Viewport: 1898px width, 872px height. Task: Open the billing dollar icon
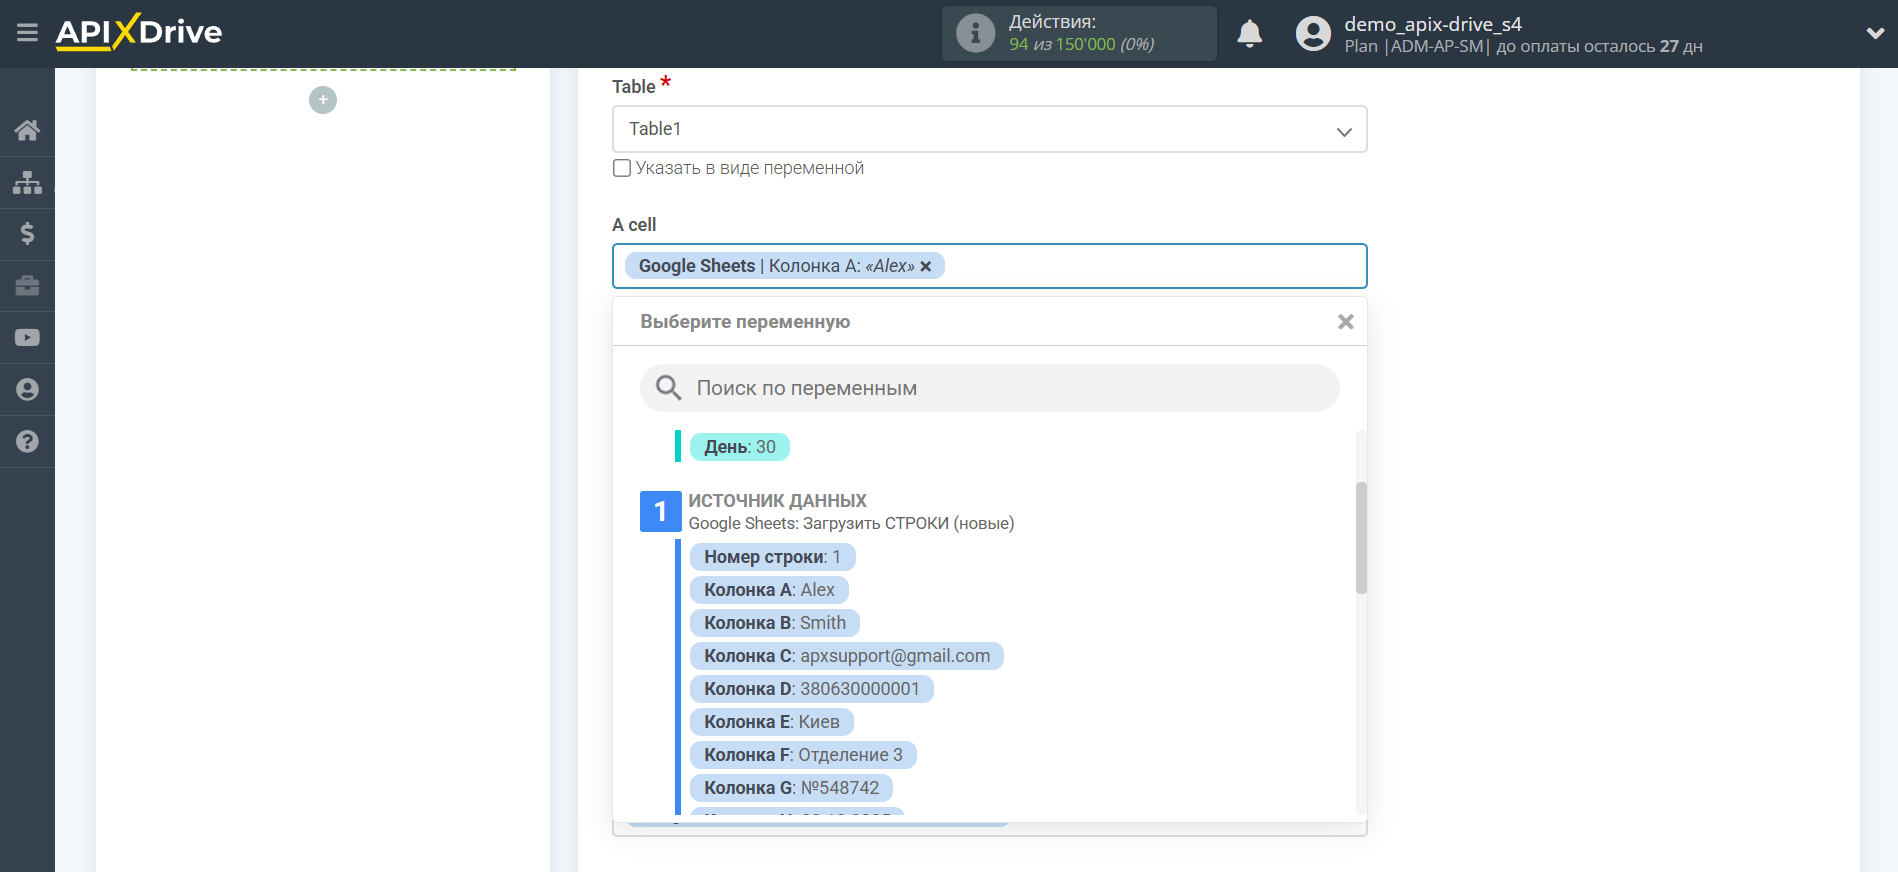pos(27,234)
